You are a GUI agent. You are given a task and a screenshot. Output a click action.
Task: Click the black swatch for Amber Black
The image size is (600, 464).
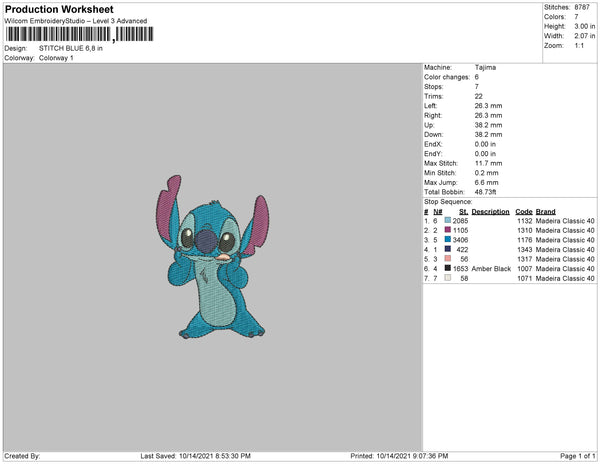click(x=448, y=268)
